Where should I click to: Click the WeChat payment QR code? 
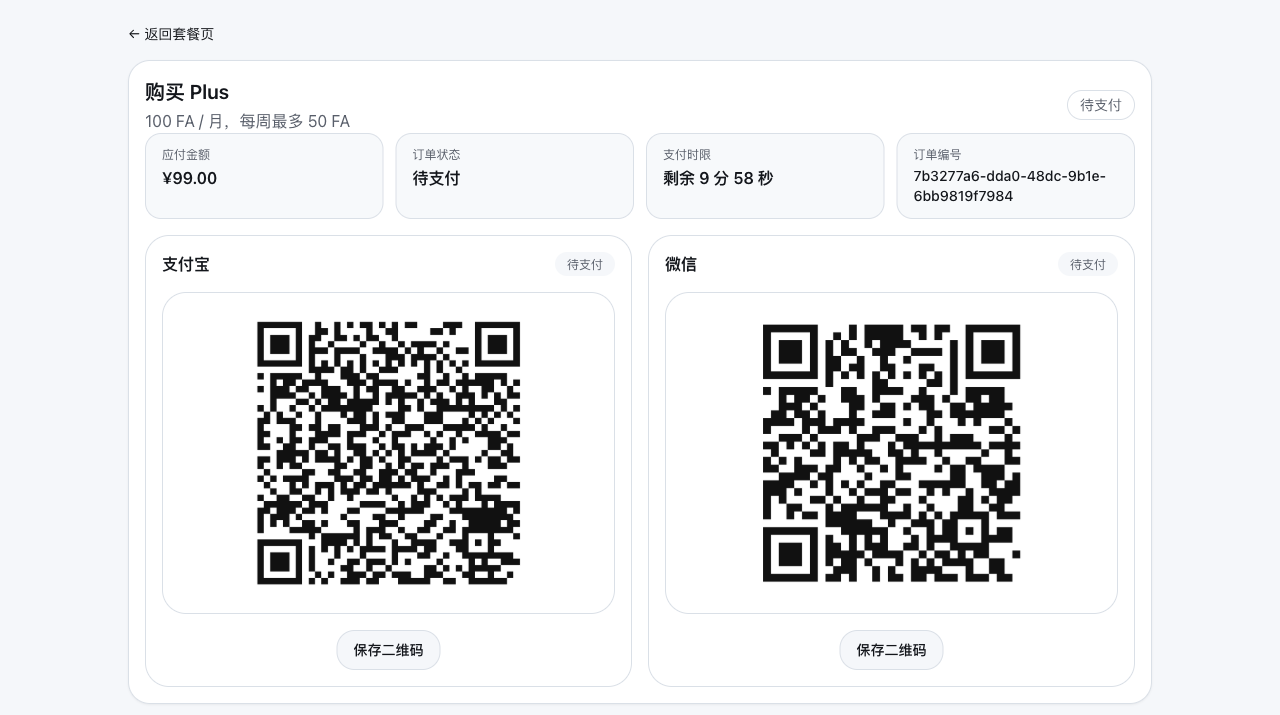click(891, 453)
